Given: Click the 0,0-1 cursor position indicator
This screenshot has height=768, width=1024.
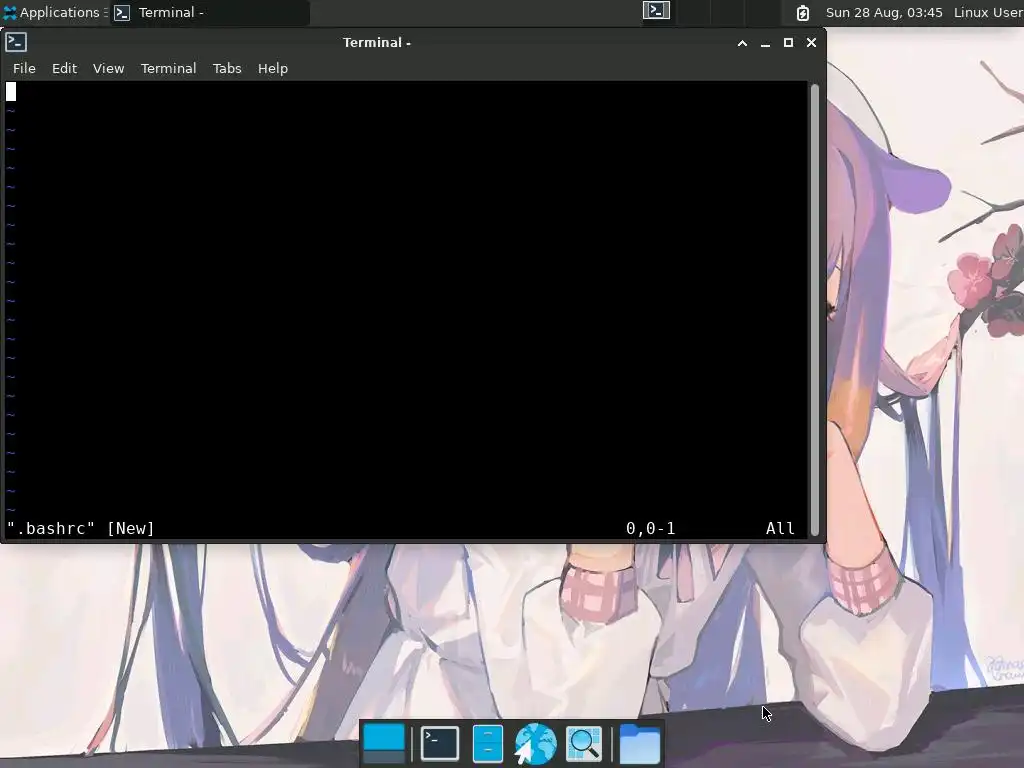Looking at the screenshot, I should point(650,528).
